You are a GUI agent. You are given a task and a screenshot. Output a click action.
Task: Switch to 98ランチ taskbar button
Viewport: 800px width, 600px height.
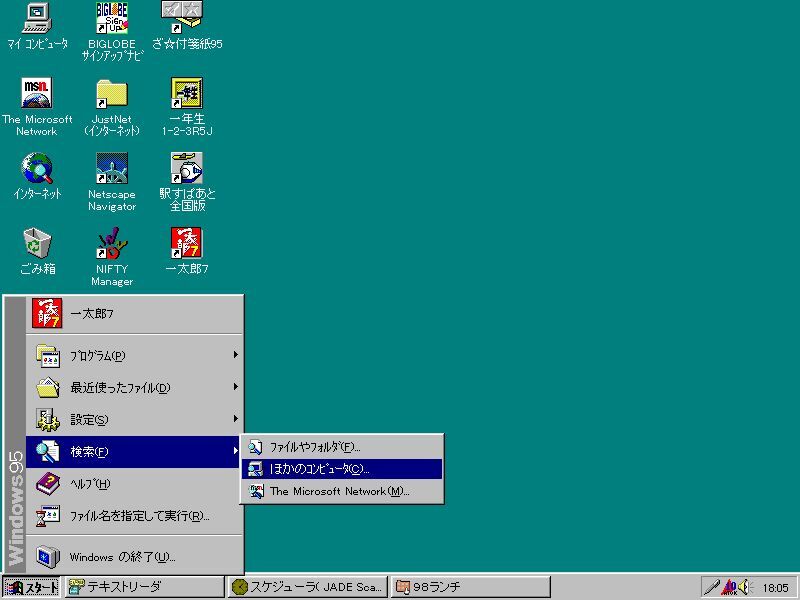pos(471,587)
